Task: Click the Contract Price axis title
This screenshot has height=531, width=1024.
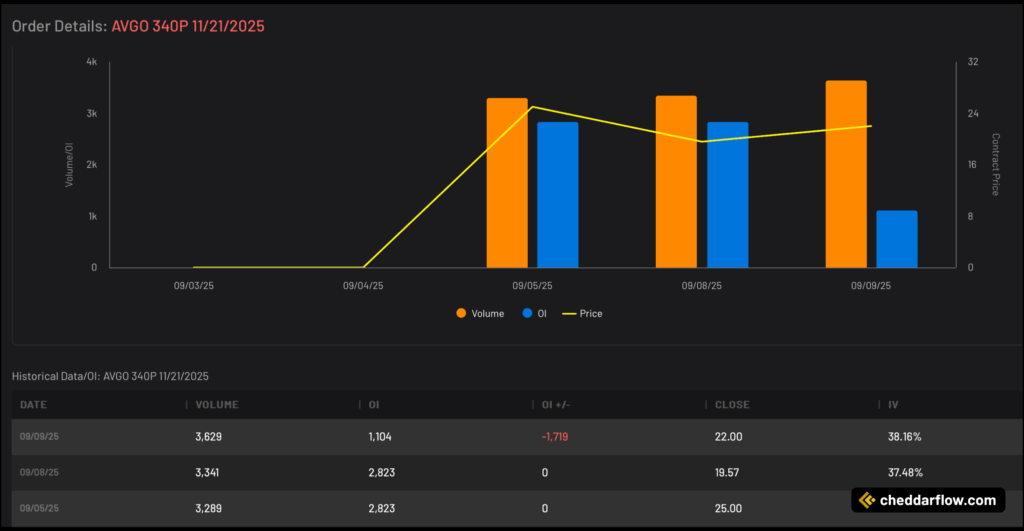Action: [x=995, y=165]
